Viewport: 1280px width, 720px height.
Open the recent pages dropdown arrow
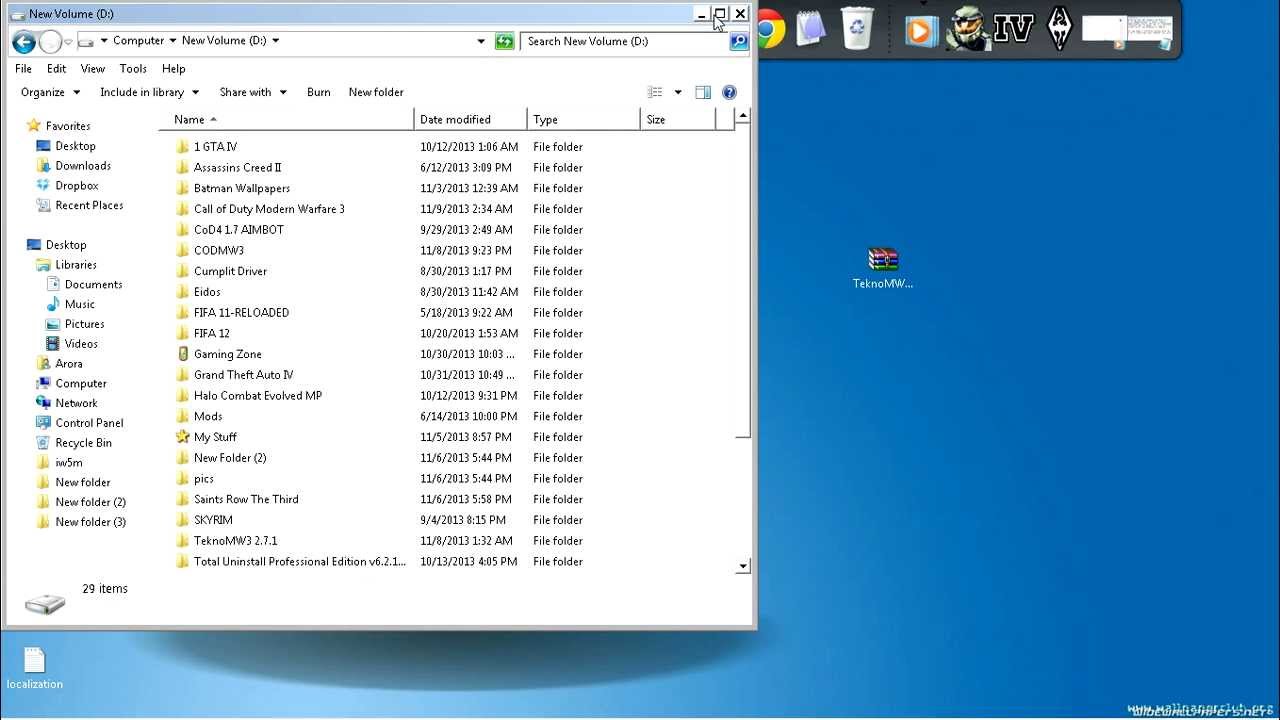coord(68,42)
